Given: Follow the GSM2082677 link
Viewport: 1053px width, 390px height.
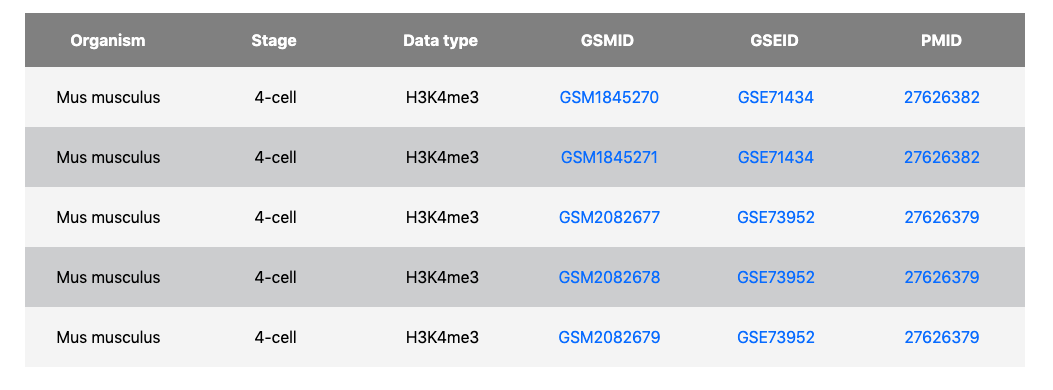Looking at the screenshot, I should [x=609, y=217].
